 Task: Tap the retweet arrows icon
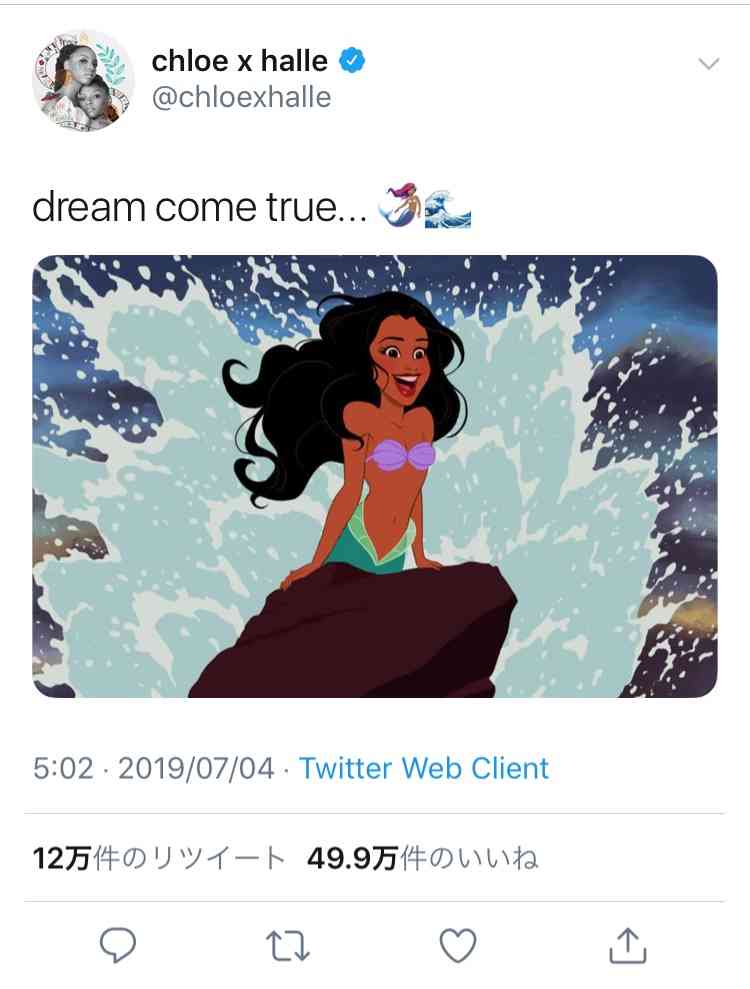288,945
